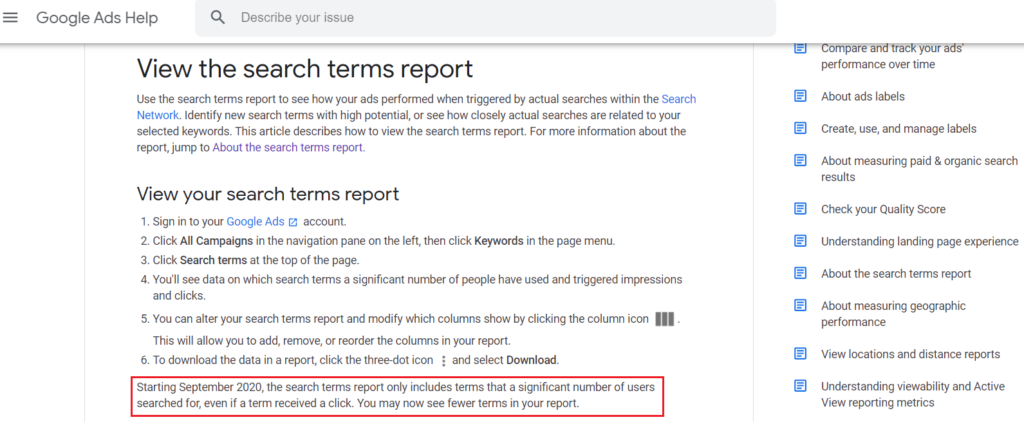1024x422 pixels.
Task: Click the search magnifier icon
Action: click(217, 18)
